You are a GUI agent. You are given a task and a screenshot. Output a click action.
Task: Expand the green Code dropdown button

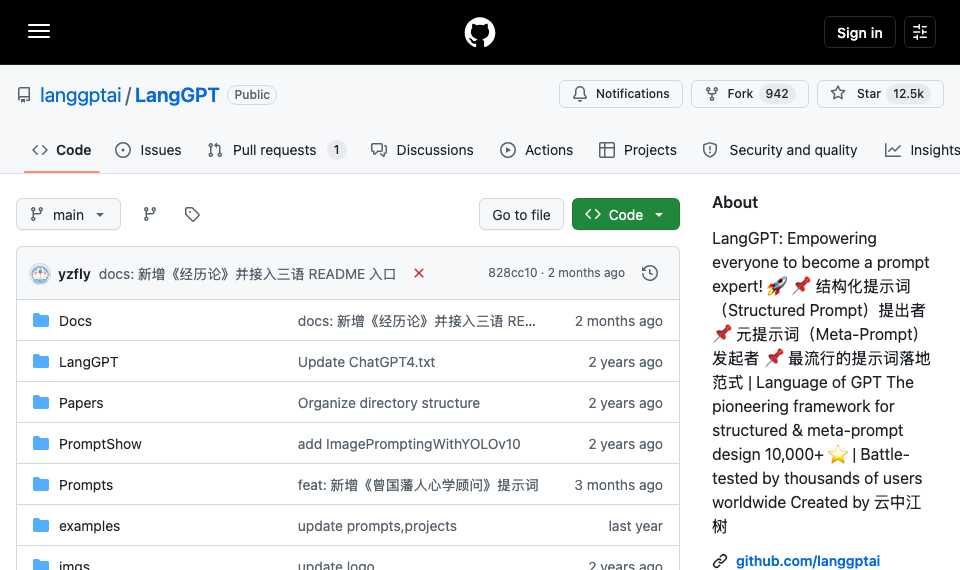point(626,214)
